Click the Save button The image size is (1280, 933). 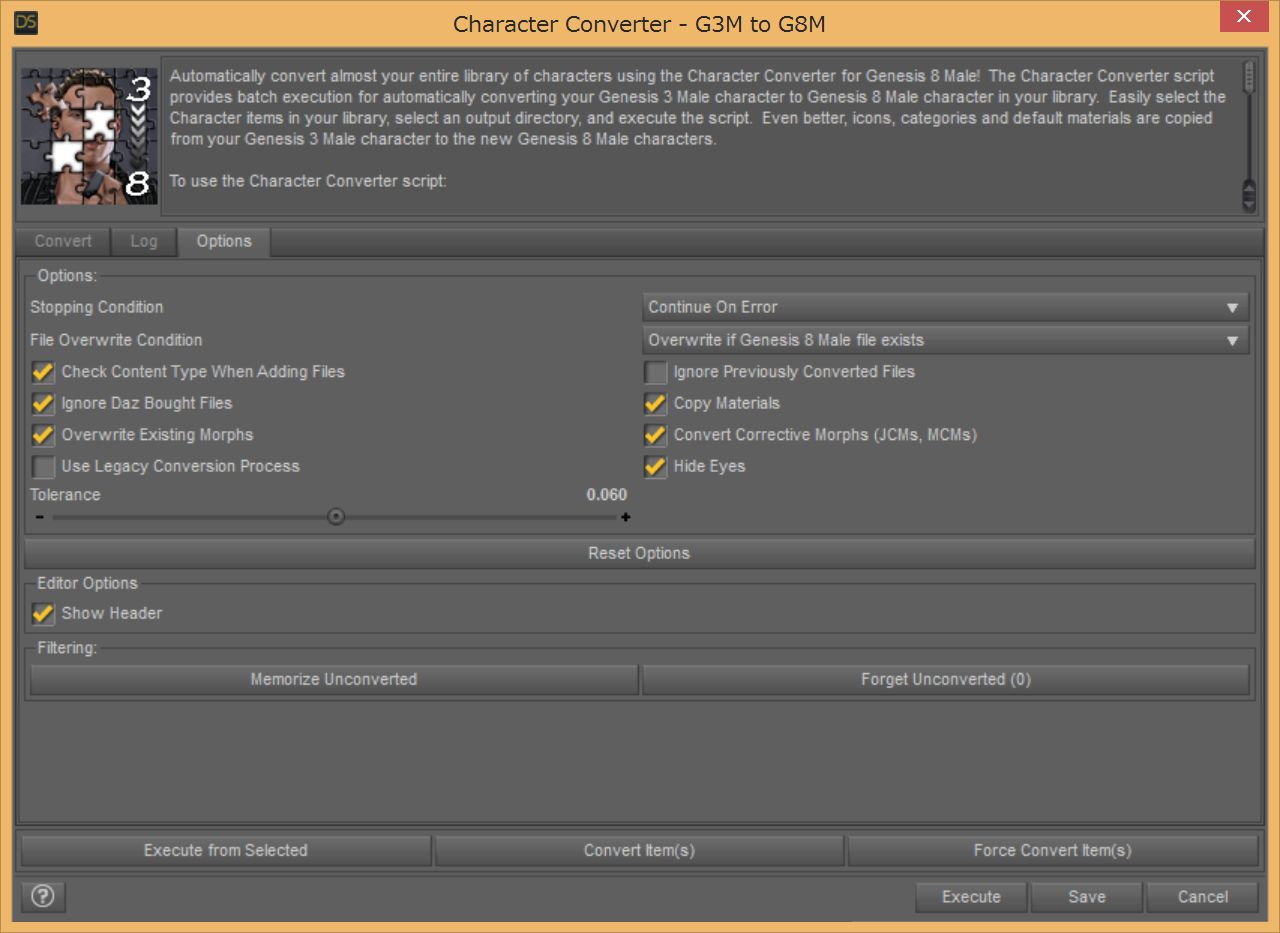(x=1087, y=897)
